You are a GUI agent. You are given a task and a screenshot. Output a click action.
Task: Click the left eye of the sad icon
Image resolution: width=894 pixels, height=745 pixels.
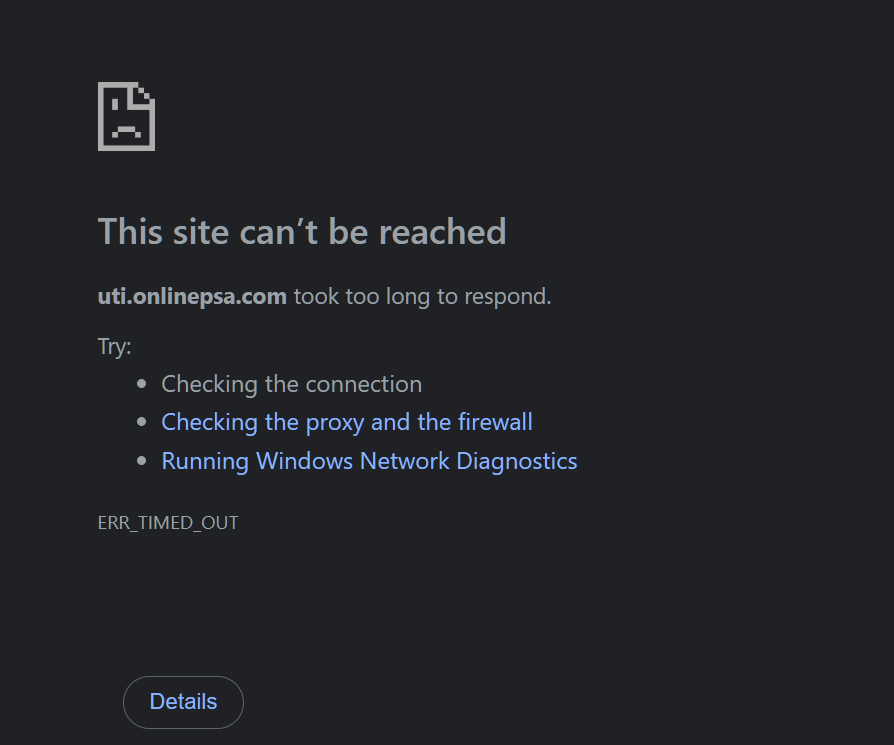[x=114, y=102]
